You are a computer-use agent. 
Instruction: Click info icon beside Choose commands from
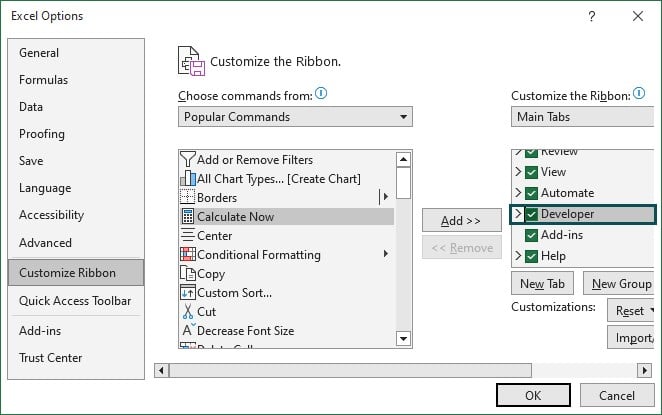point(321,93)
